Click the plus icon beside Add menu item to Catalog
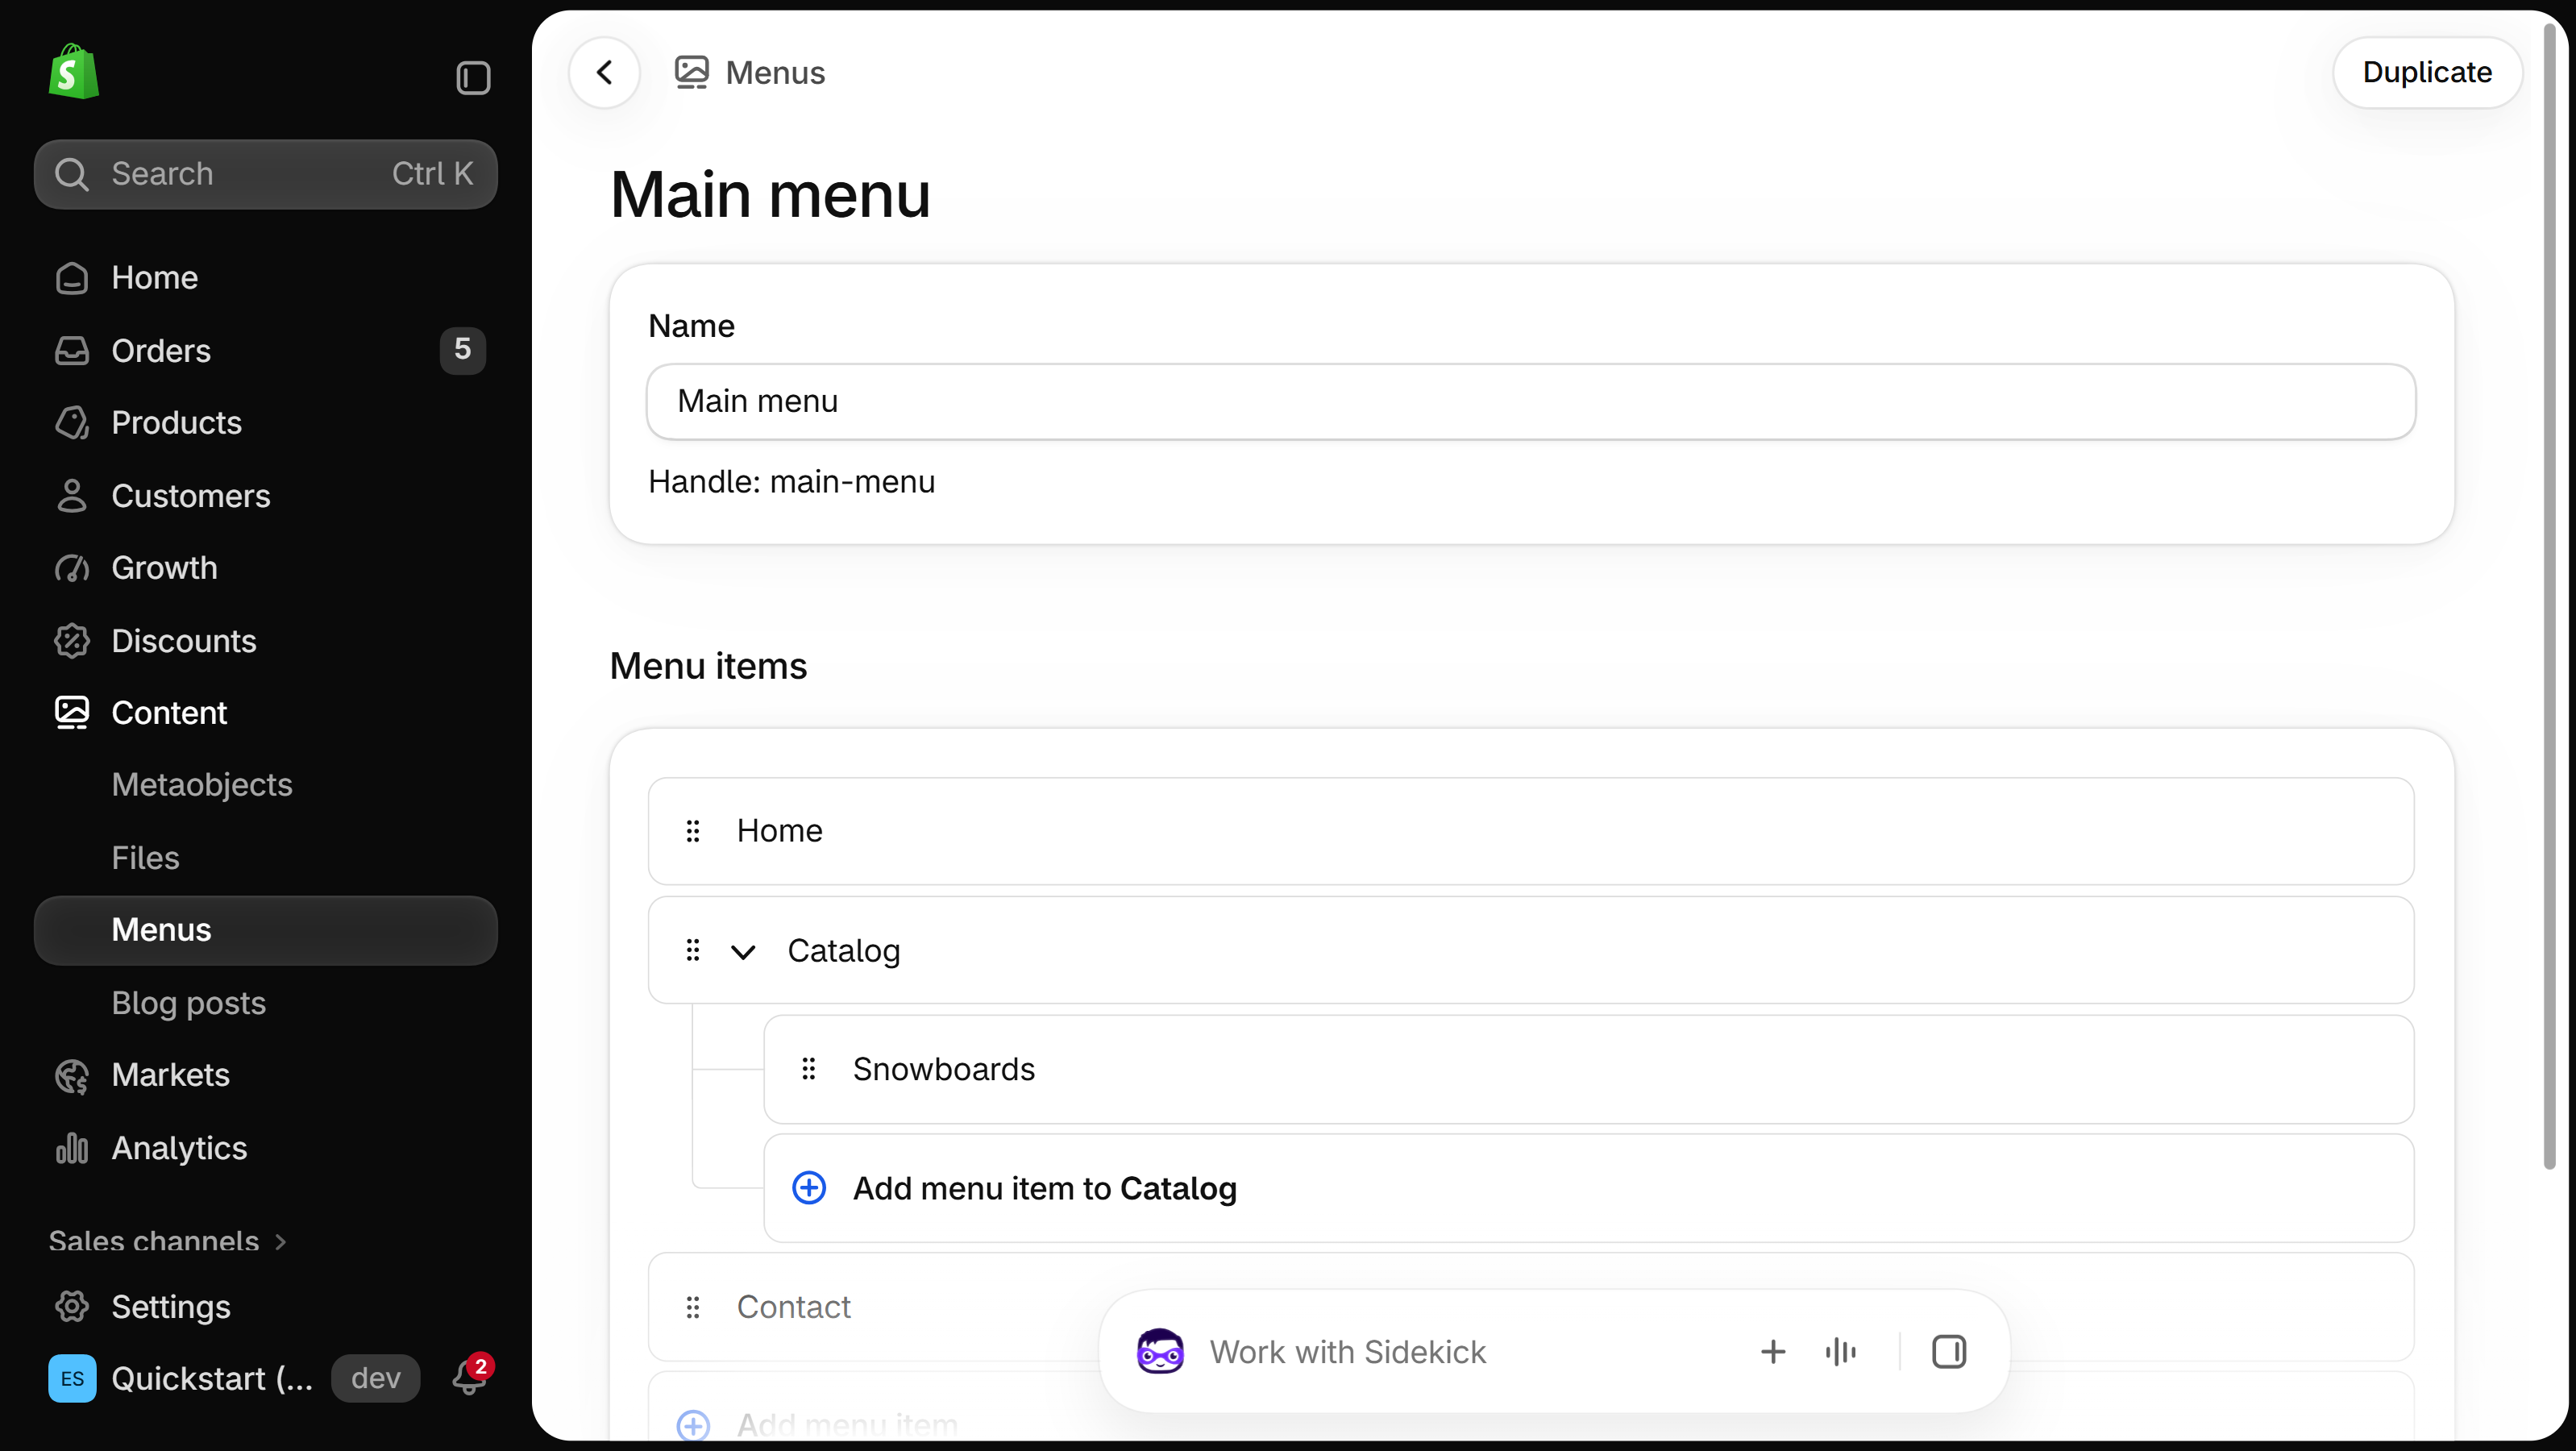 tap(808, 1188)
